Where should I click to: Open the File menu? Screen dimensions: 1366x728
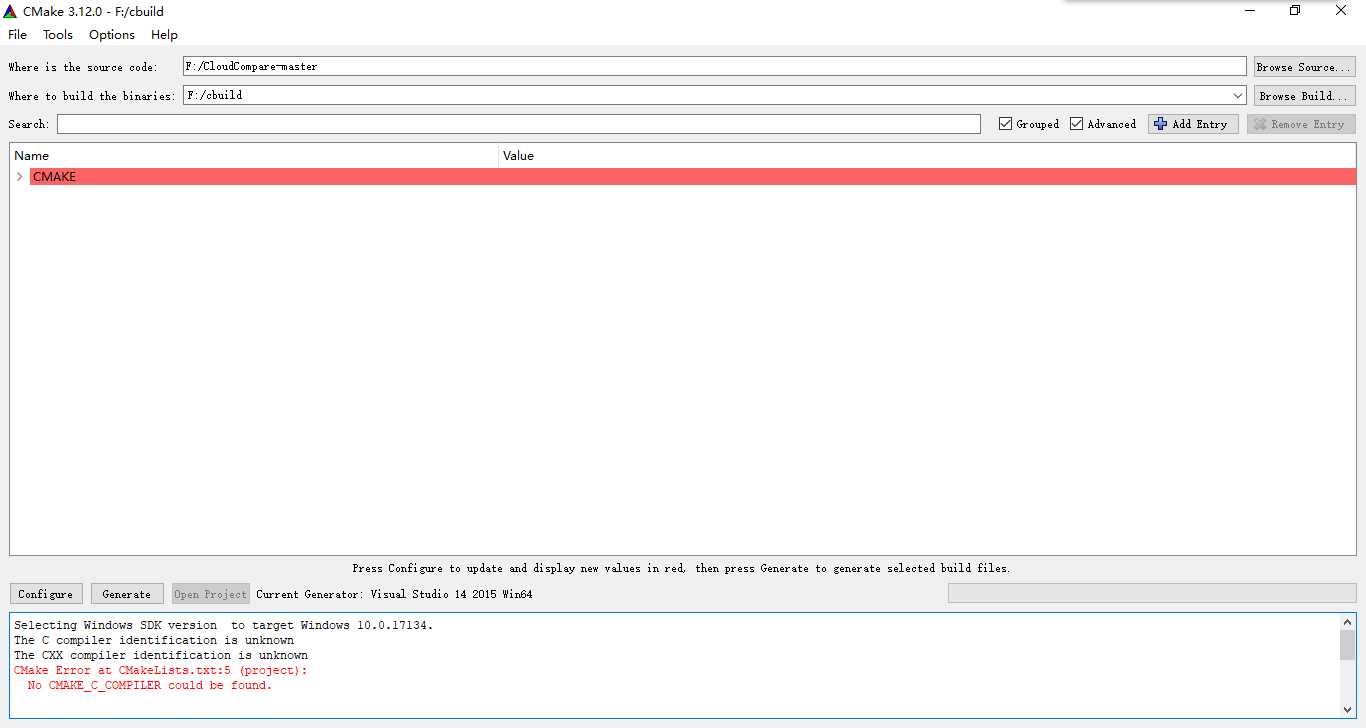coord(17,34)
